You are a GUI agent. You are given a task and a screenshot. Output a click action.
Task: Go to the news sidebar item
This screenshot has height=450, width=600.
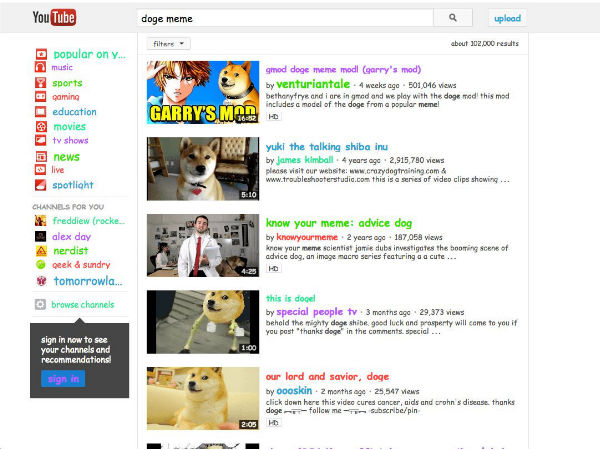pyautogui.click(x=66, y=157)
